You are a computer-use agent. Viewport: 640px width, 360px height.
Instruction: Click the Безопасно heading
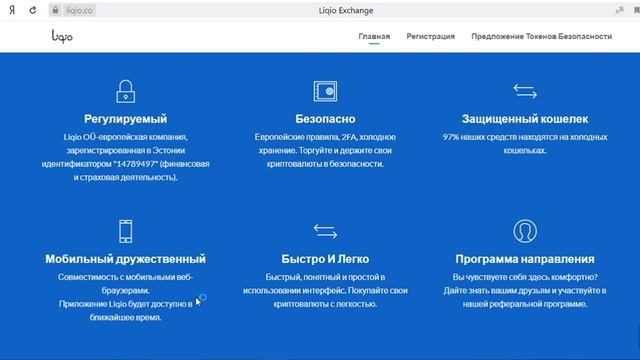(325, 119)
